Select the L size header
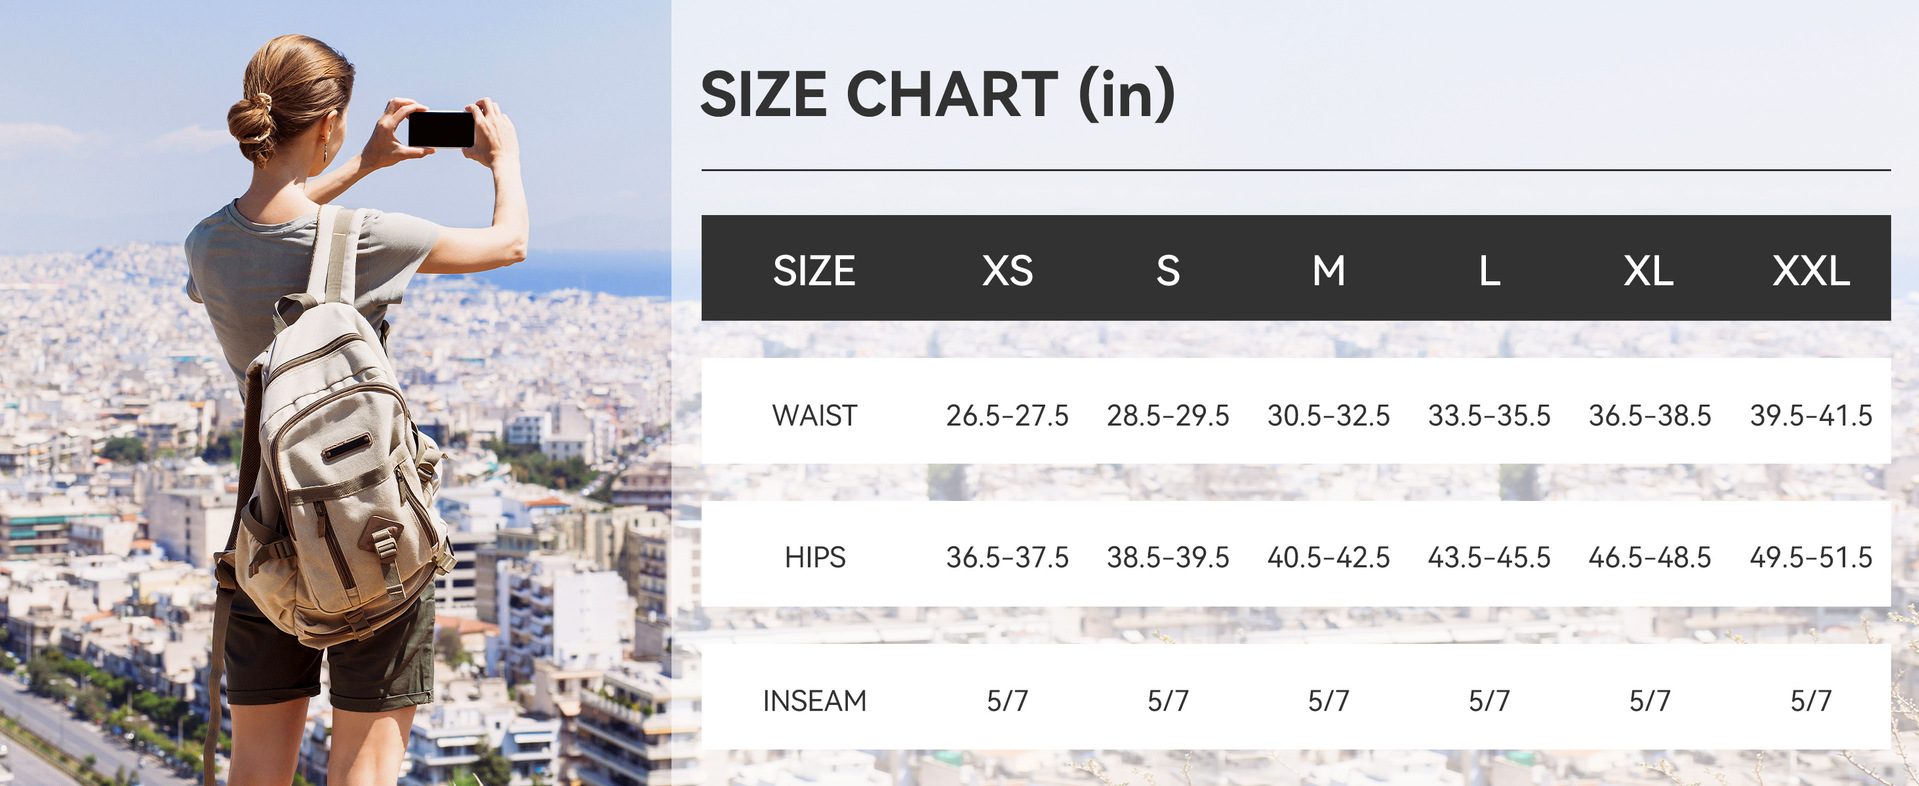1919x786 pixels. coord(1489,271)
